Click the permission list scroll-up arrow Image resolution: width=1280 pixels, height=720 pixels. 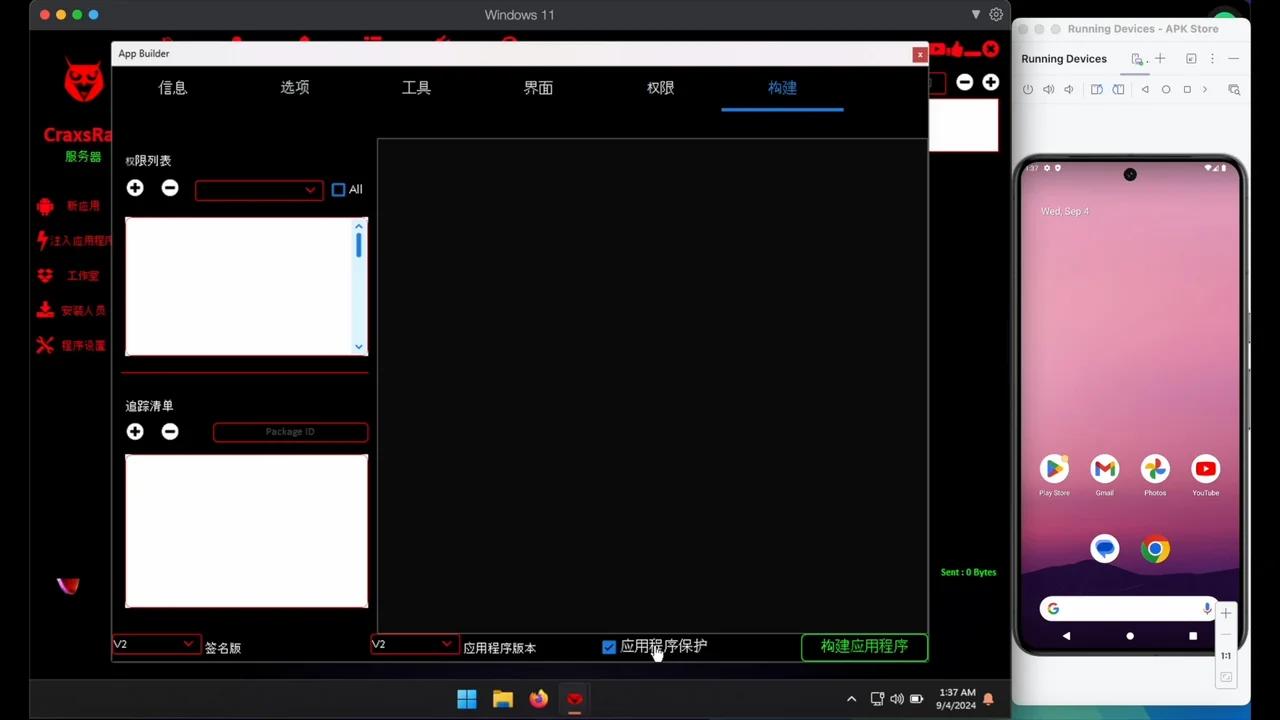(359, 226)
